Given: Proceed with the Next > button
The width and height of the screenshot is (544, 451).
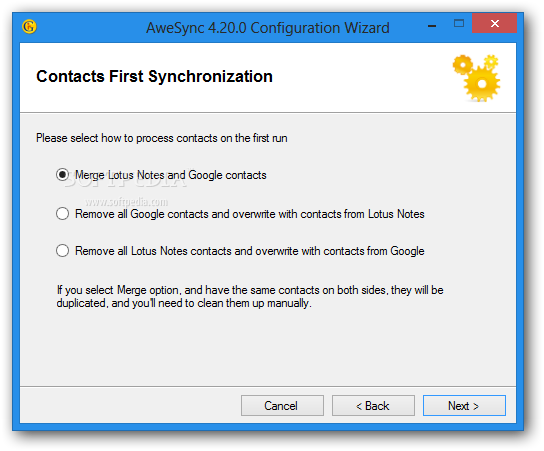Looking at the screenshot, I should (464, 405).
